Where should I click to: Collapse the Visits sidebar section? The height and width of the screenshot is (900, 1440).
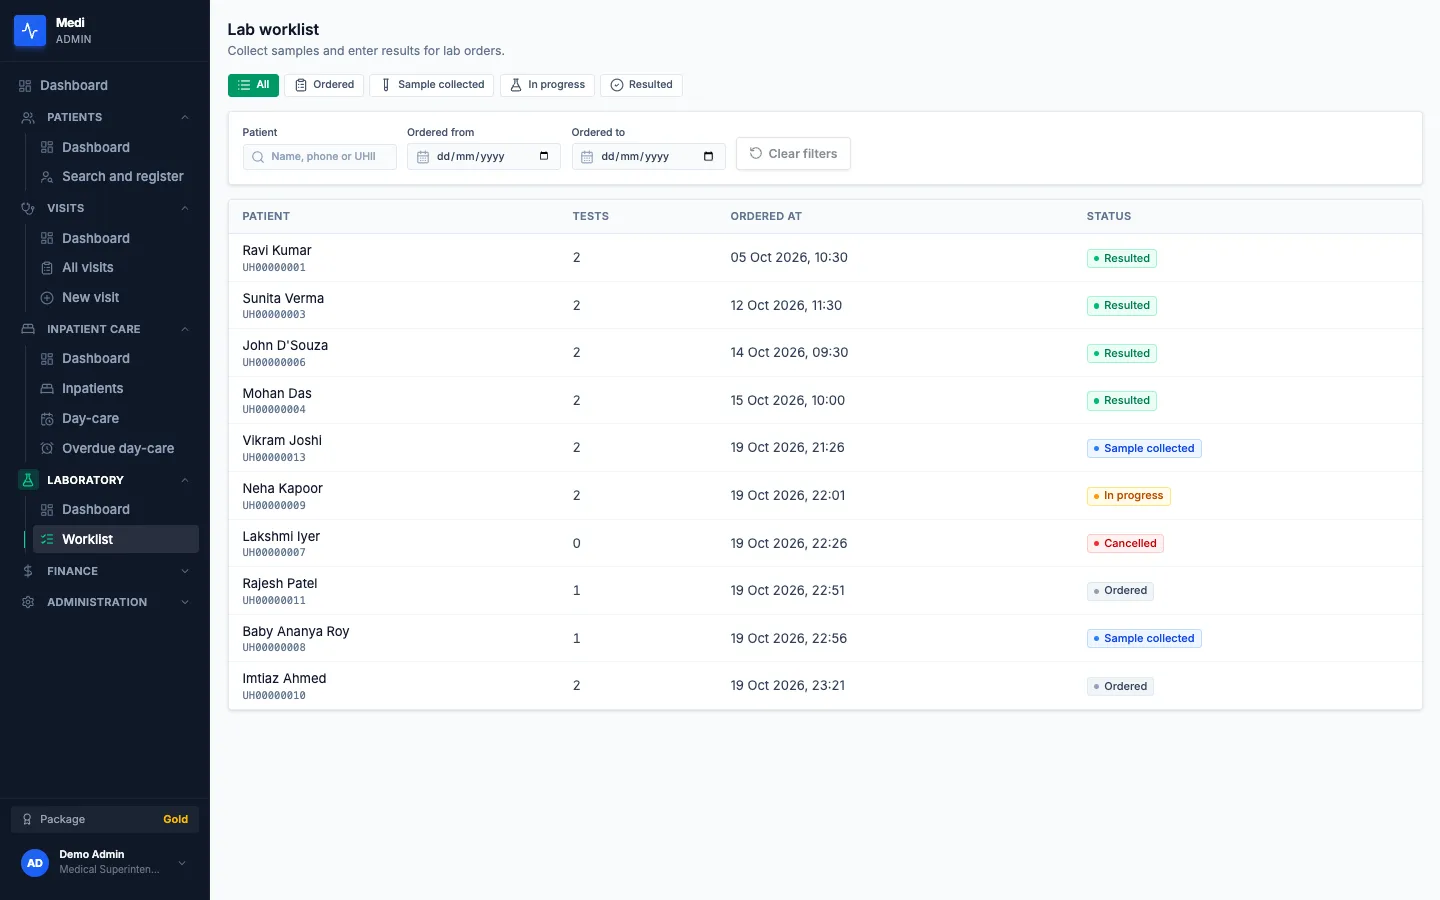point(185,209)
